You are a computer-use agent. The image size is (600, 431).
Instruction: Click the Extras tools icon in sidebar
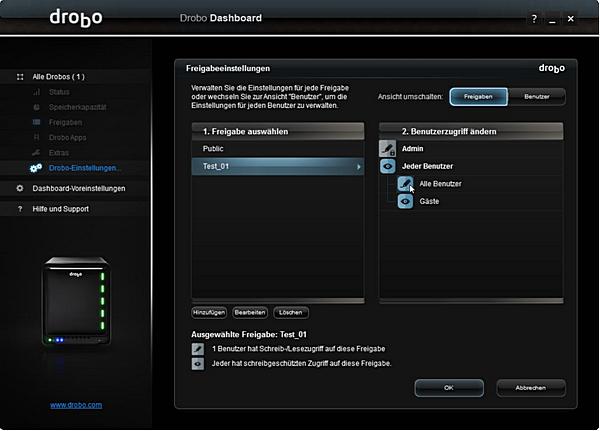pyautogui.click(x=36, y=153)
